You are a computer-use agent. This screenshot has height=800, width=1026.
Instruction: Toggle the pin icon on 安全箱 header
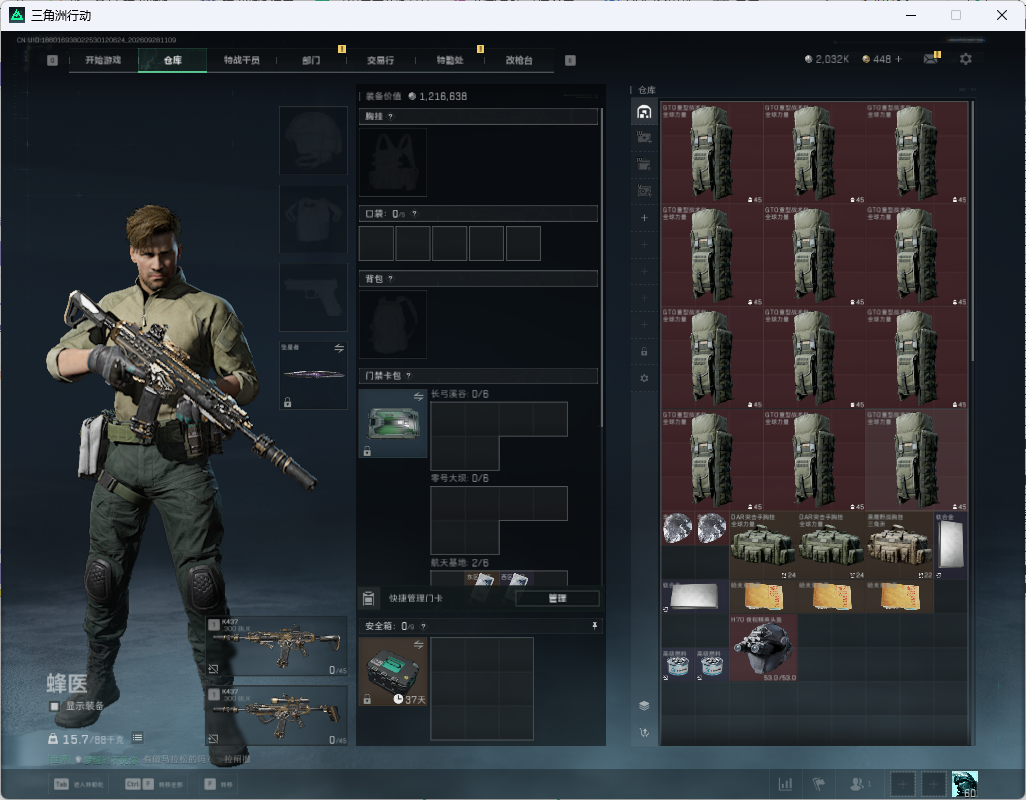594,626
